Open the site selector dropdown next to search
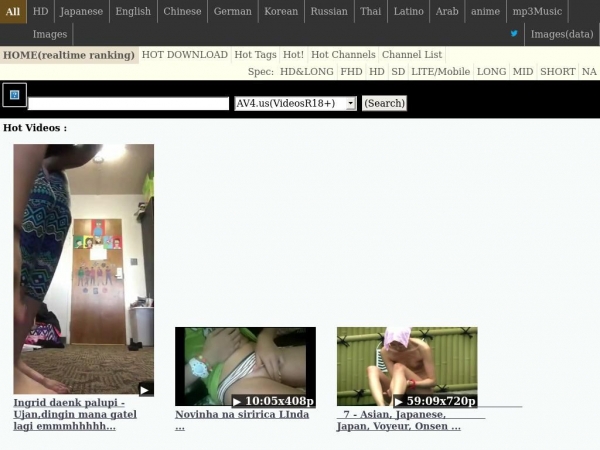Image resolution: width=600 pixels, height=450 pixels. pyautogui.click(x=295, y=103)
